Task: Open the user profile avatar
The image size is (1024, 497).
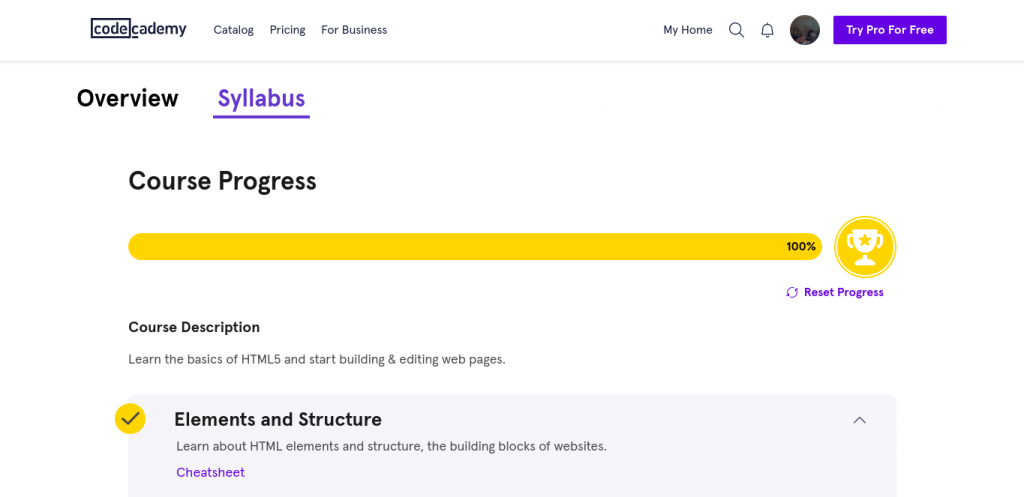Action: [x=805, y=30]
